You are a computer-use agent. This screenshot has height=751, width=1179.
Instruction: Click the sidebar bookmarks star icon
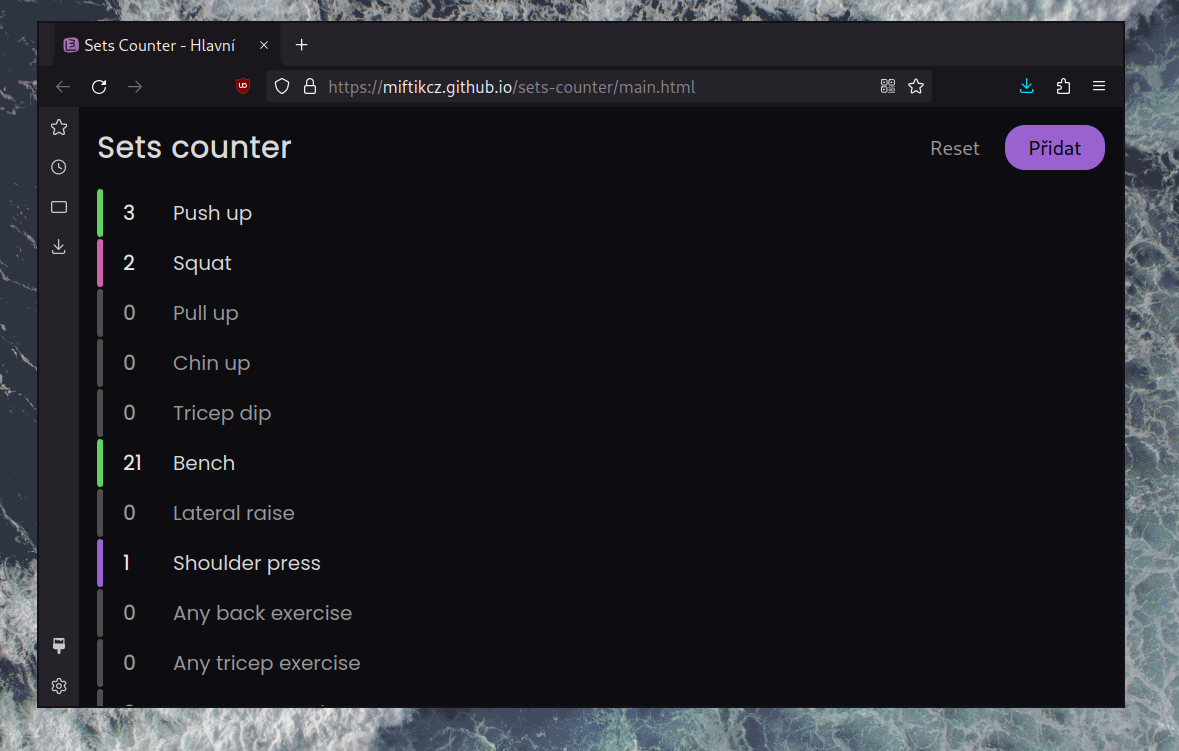(59, 127)
